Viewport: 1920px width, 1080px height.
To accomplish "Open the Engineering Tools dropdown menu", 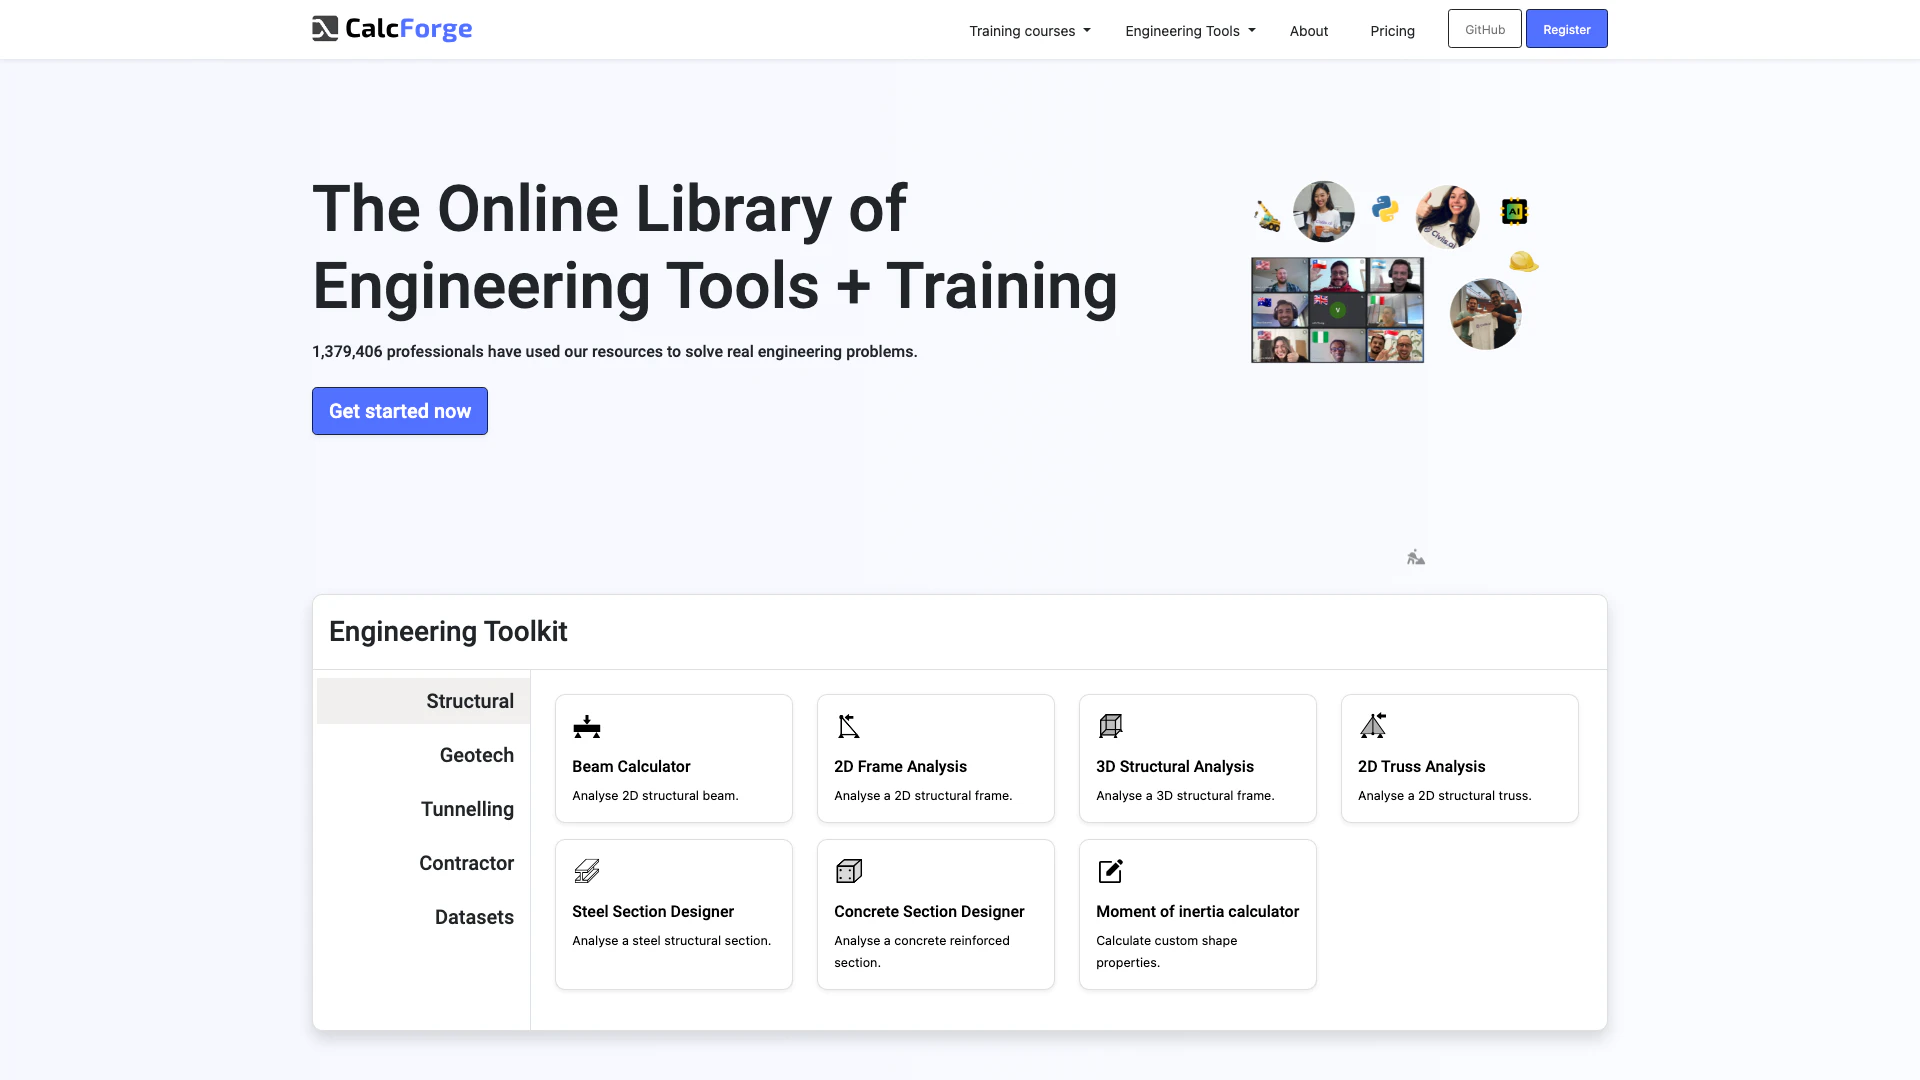I will [1189, 31].
